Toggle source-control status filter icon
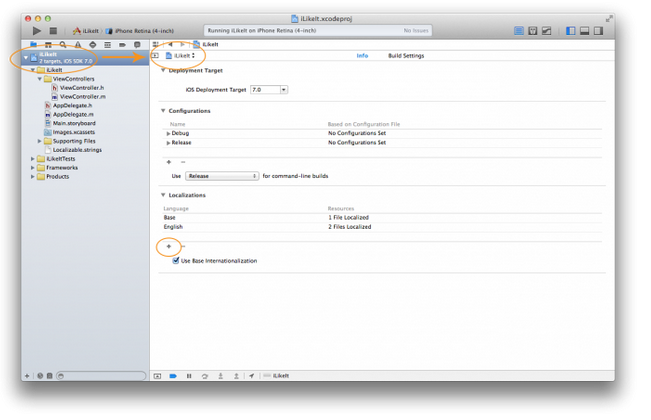 tap(49, 376)
